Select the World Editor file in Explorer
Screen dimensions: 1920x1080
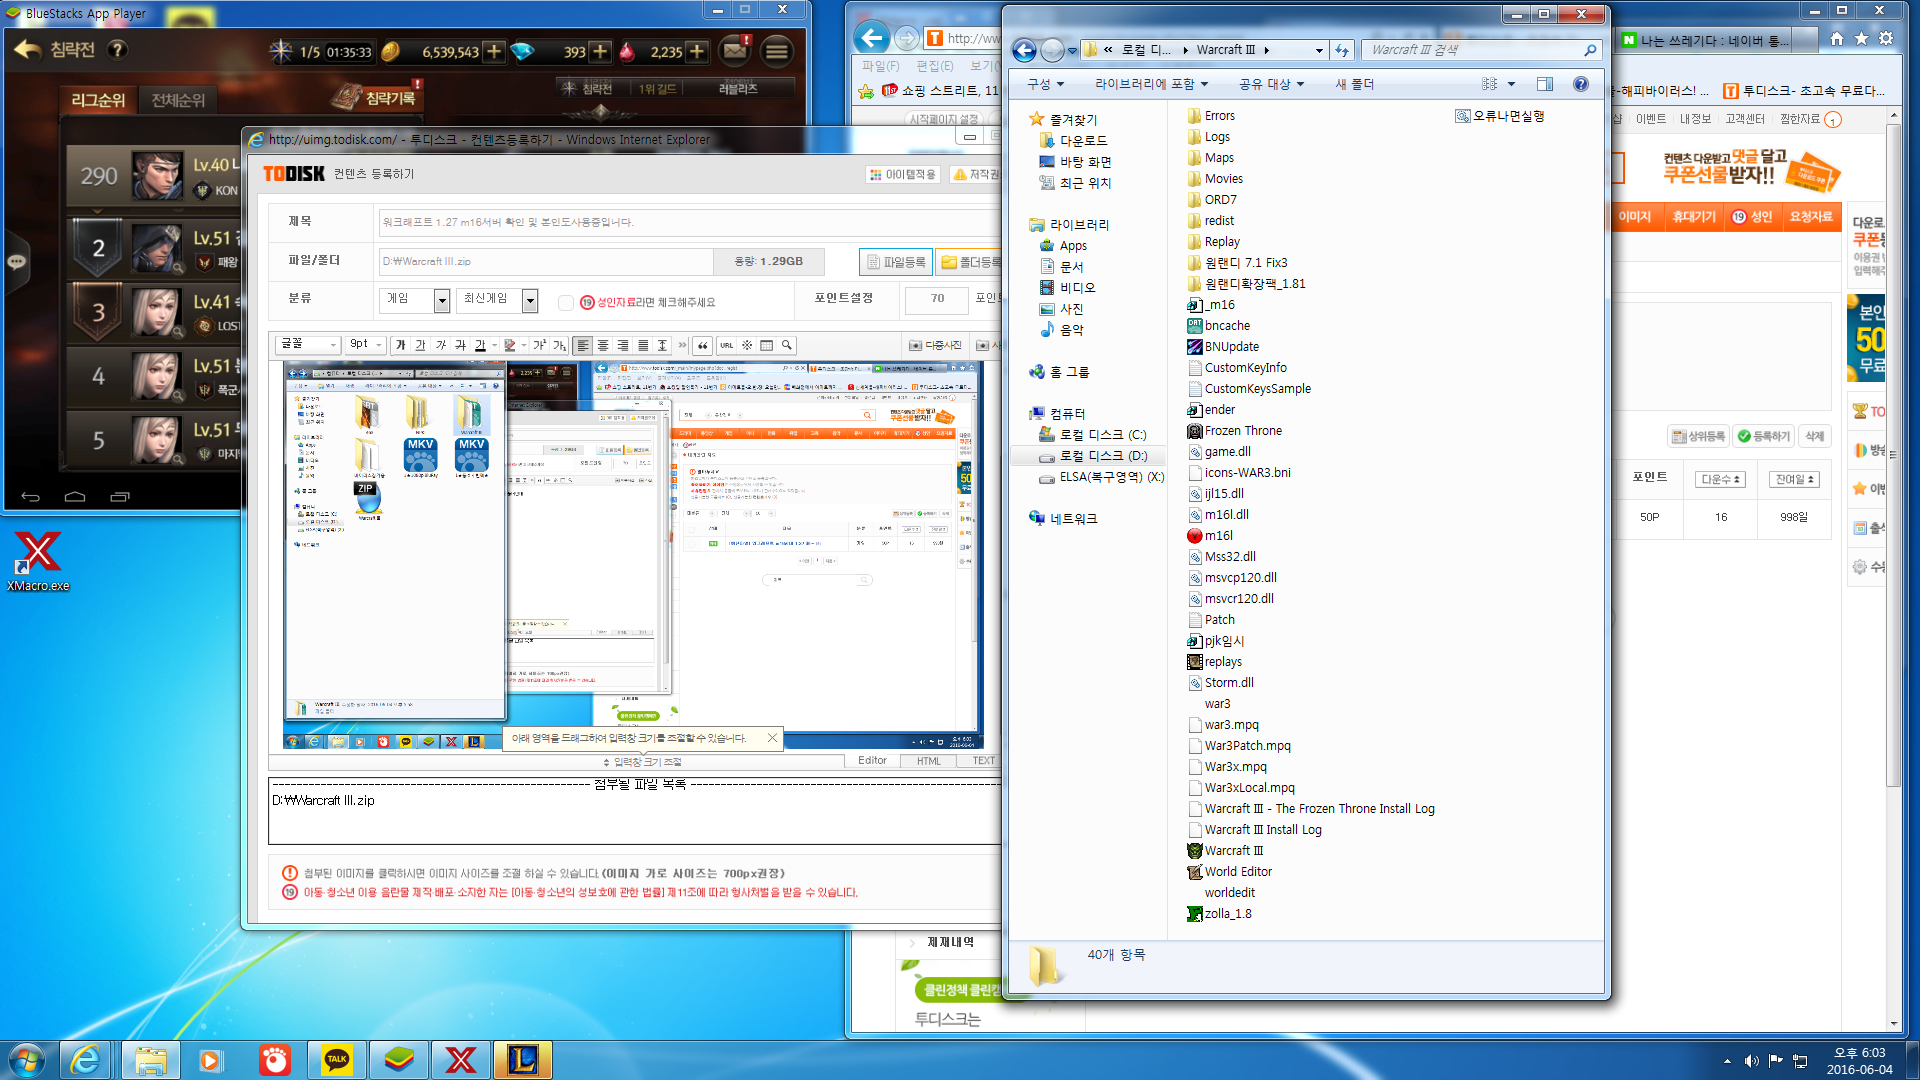(1229, 872)
